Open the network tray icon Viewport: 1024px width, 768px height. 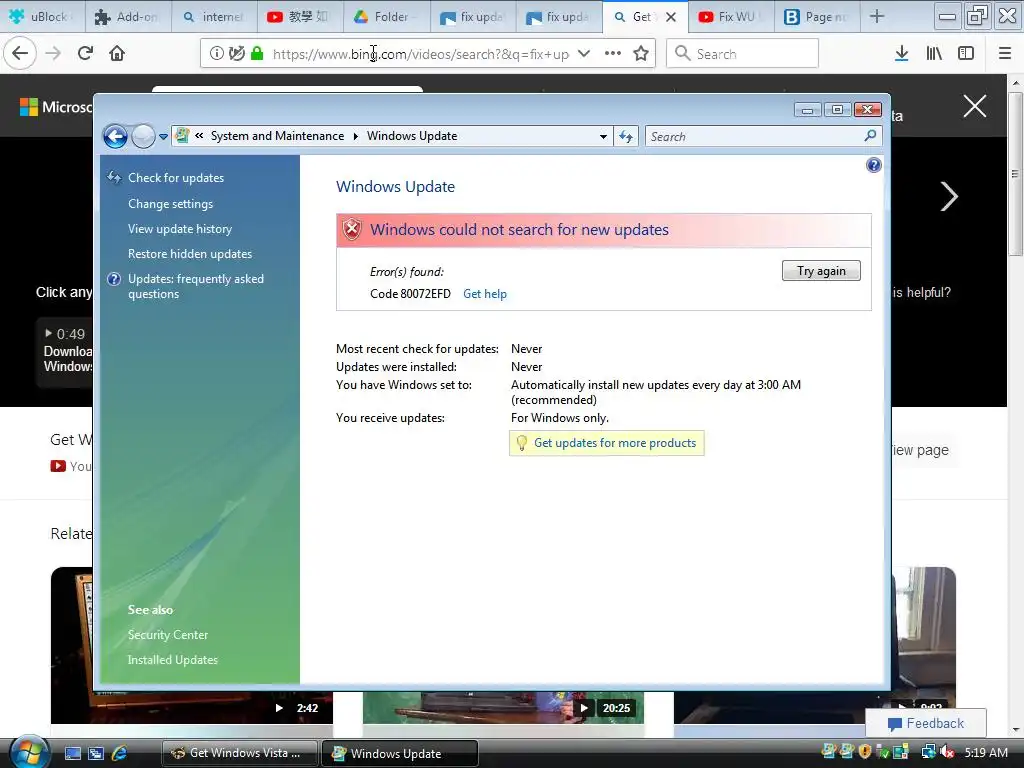click(928, 752)
